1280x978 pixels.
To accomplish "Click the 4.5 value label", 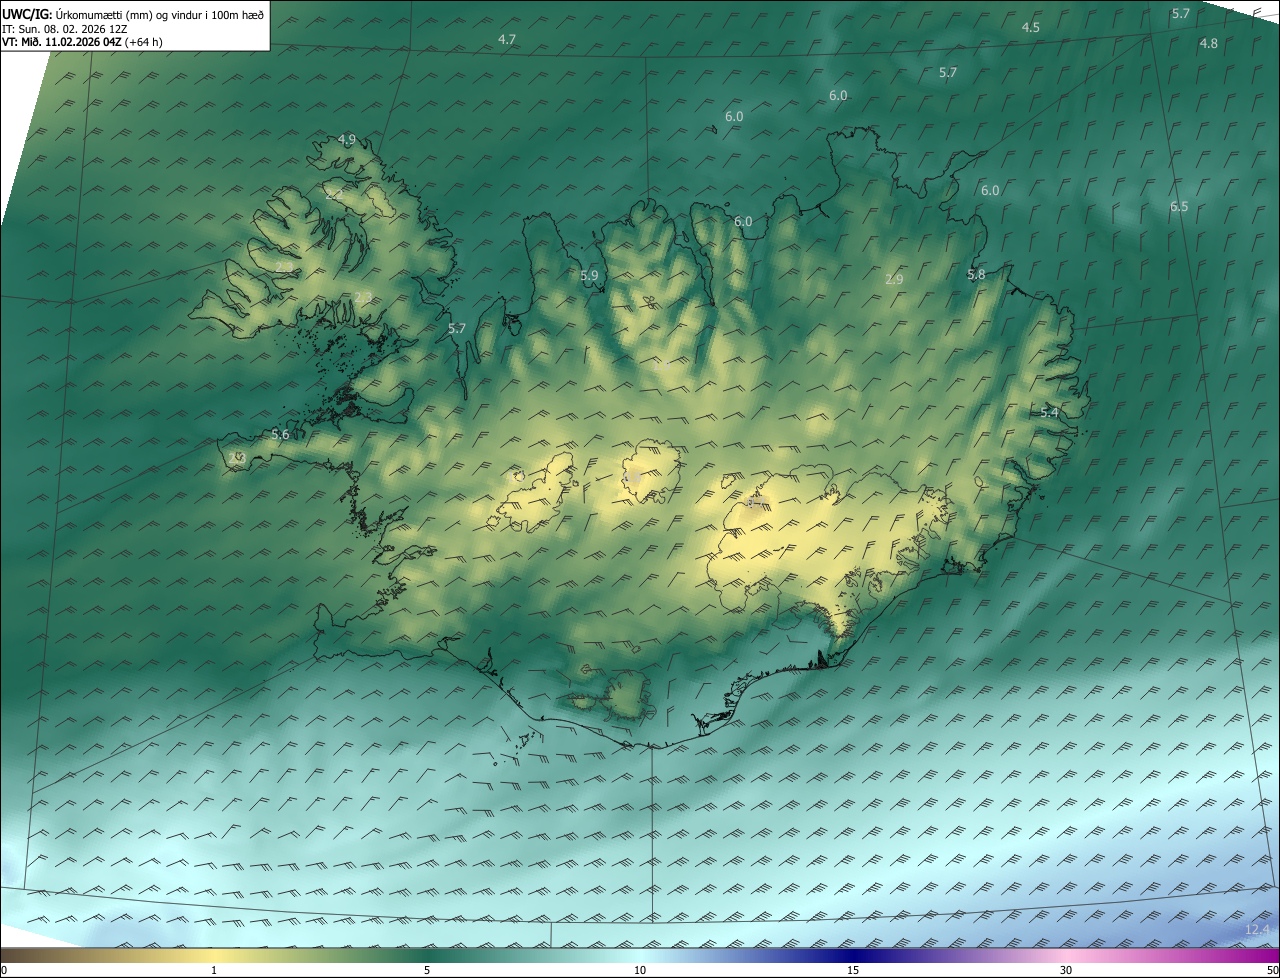I will tap(1030, 27).
